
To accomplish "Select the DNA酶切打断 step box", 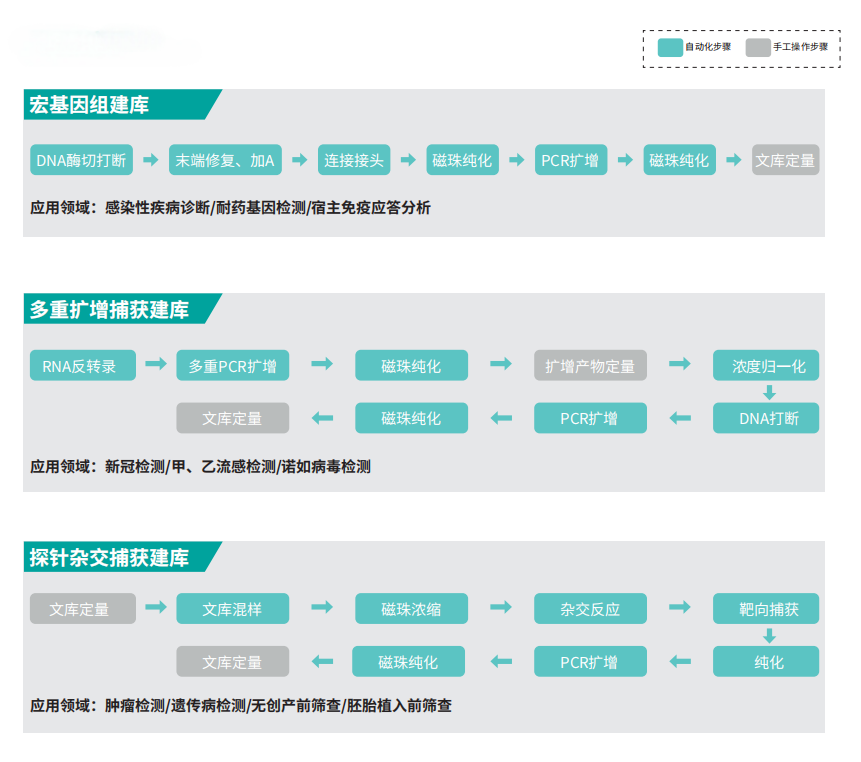I will click(81, 160).
